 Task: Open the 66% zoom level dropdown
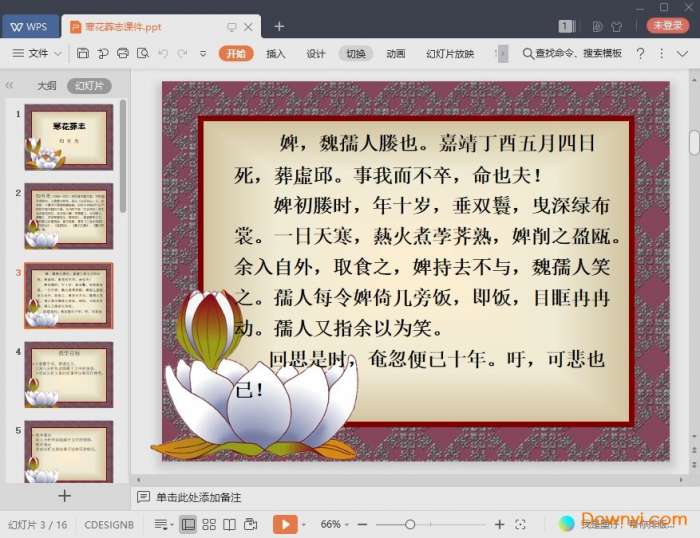click(334, 524)
